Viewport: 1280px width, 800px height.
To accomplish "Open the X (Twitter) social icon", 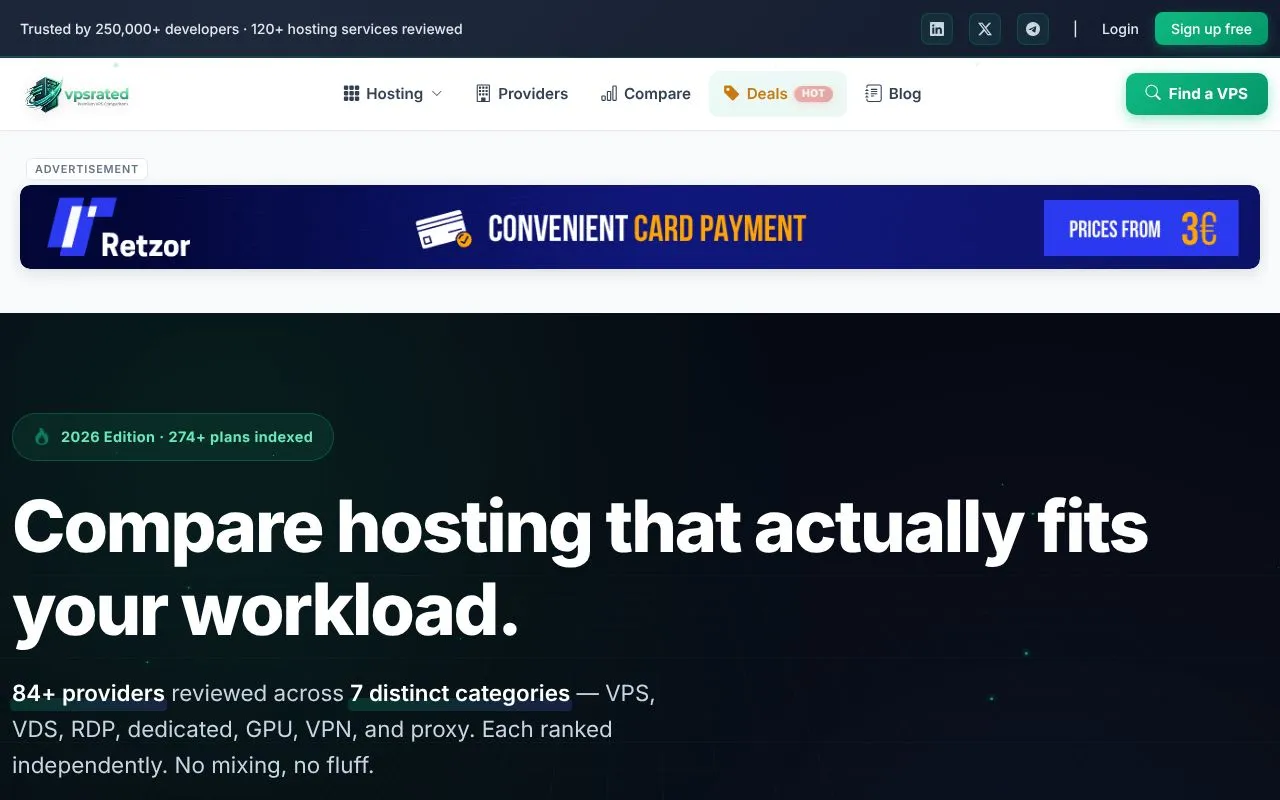I will pos(985,29).
